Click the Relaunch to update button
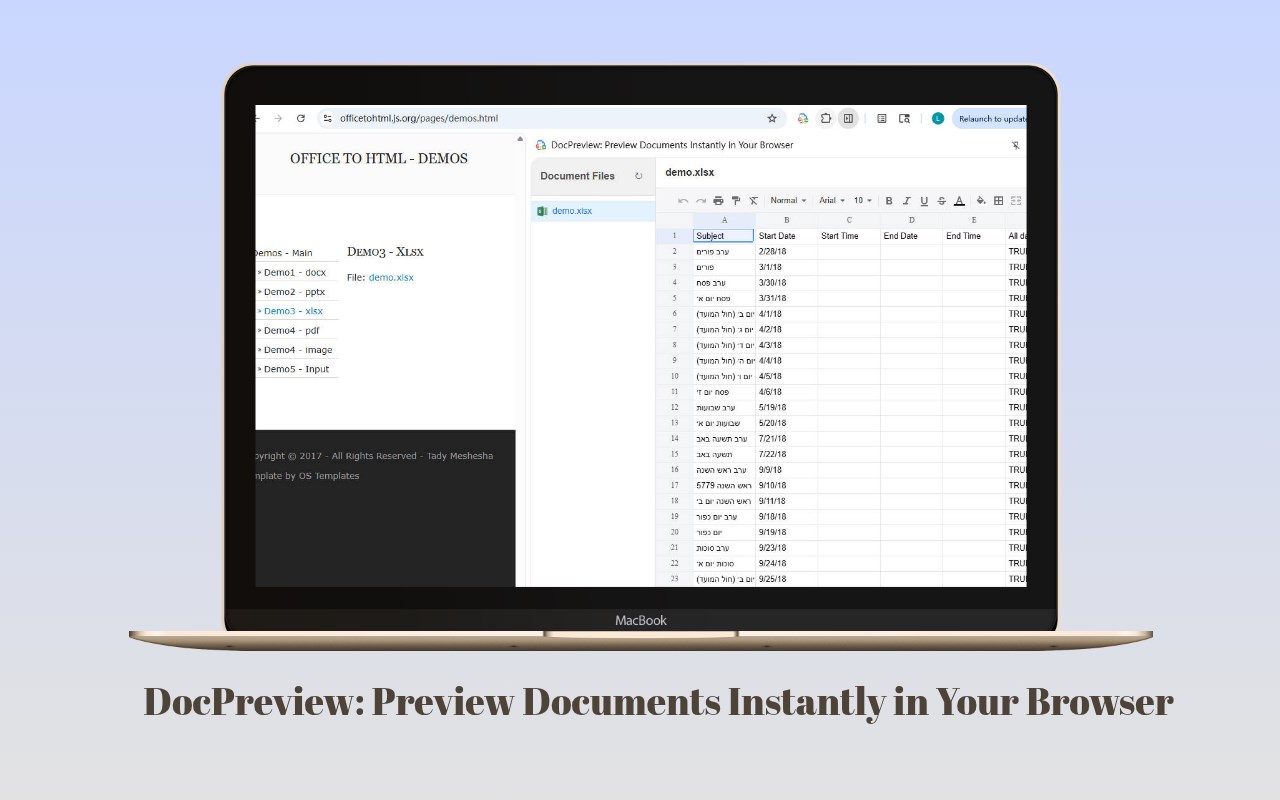The image size is (1280, 800). click(990, 118)
